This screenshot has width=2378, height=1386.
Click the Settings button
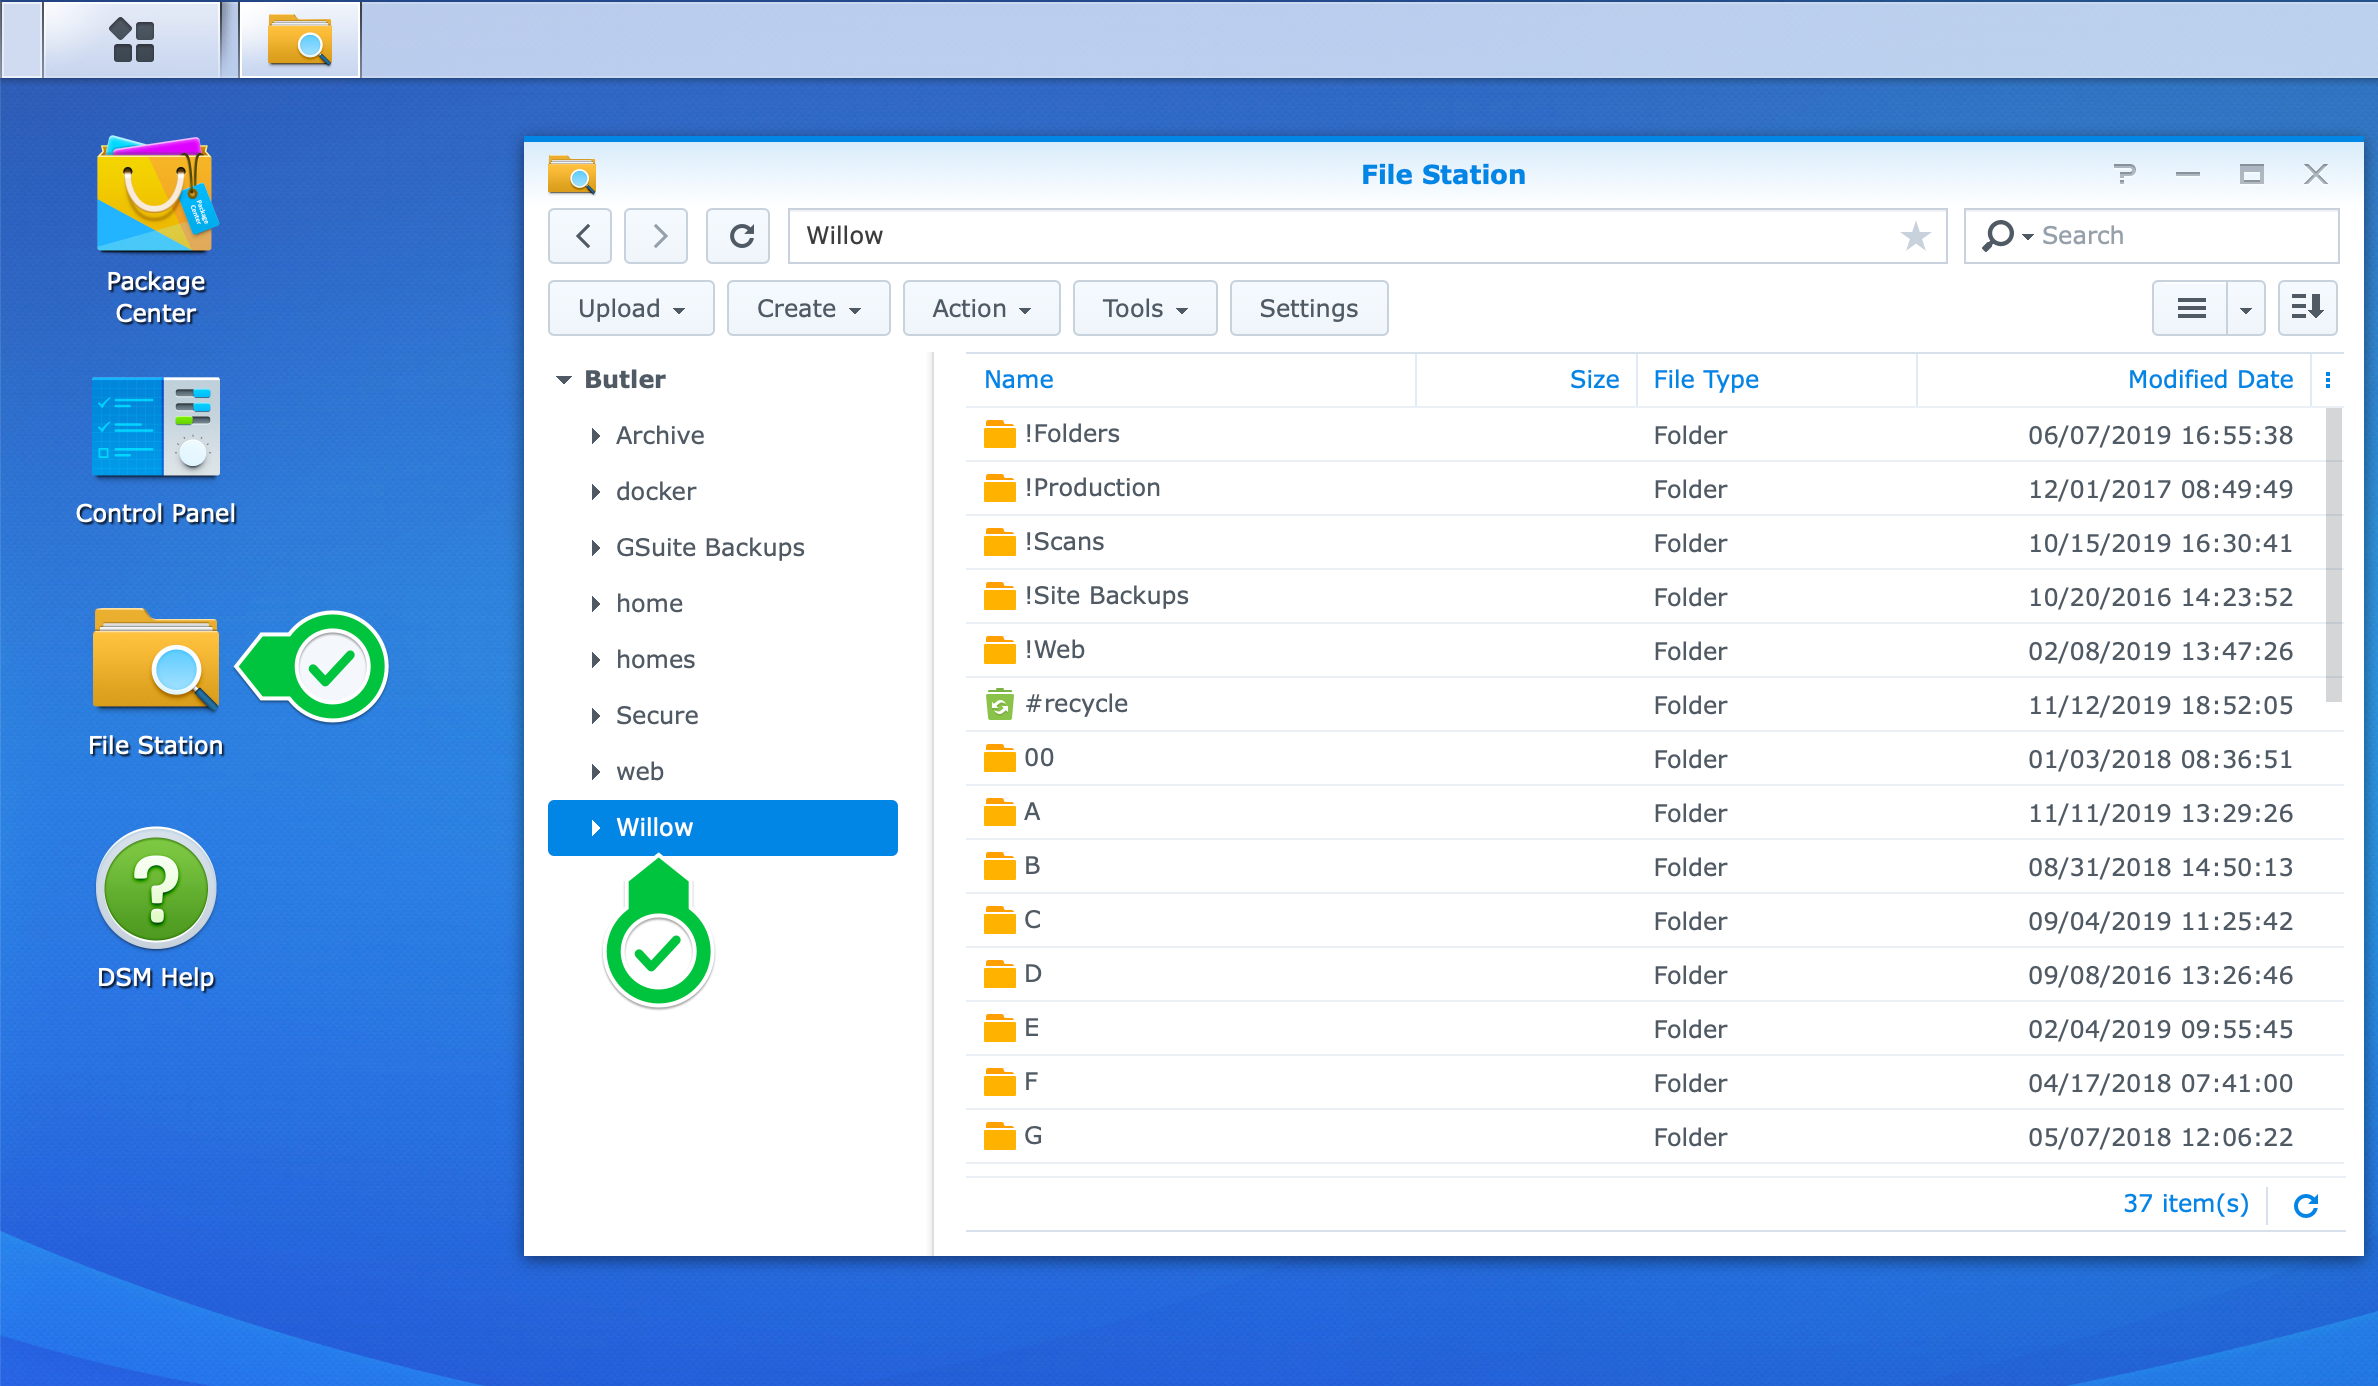tap(1308, 308)
